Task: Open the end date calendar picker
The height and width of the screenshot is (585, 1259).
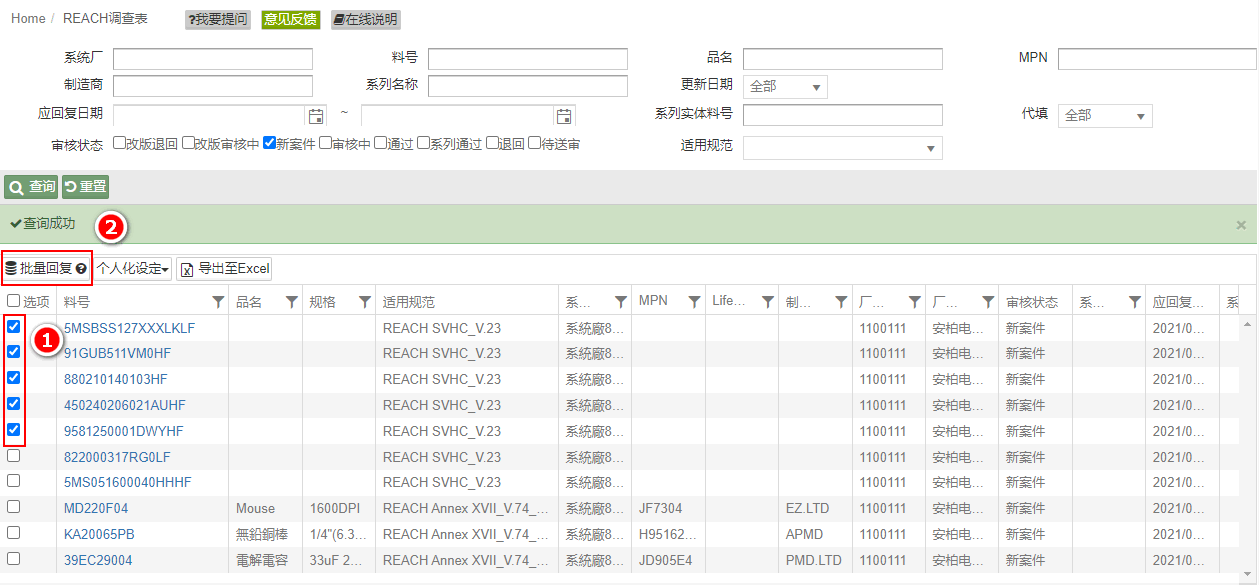Action: coord(564,116)
